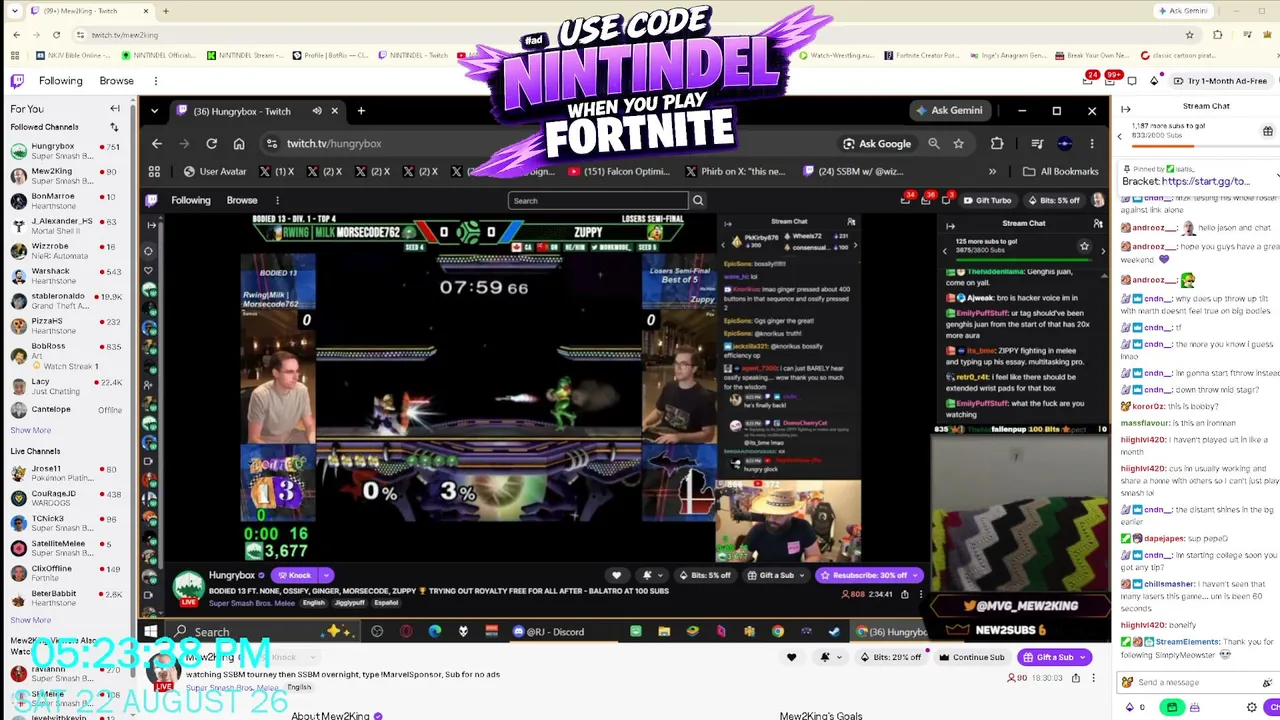Screen dimensions: 1280x720
Task: Go home in the Hungrybox browser
Action: click(x=239, y=143)
